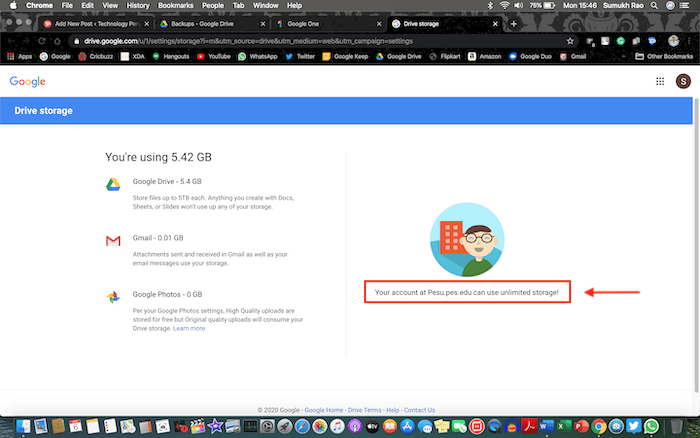Open the File menu
Viewport: 700px width, 438px height.
point(67,5)
